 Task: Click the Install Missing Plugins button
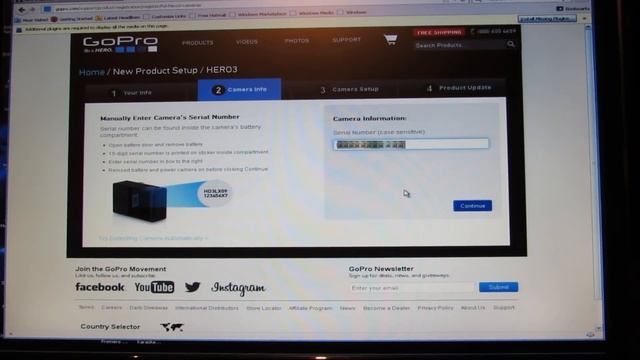[x=547, y=19]
